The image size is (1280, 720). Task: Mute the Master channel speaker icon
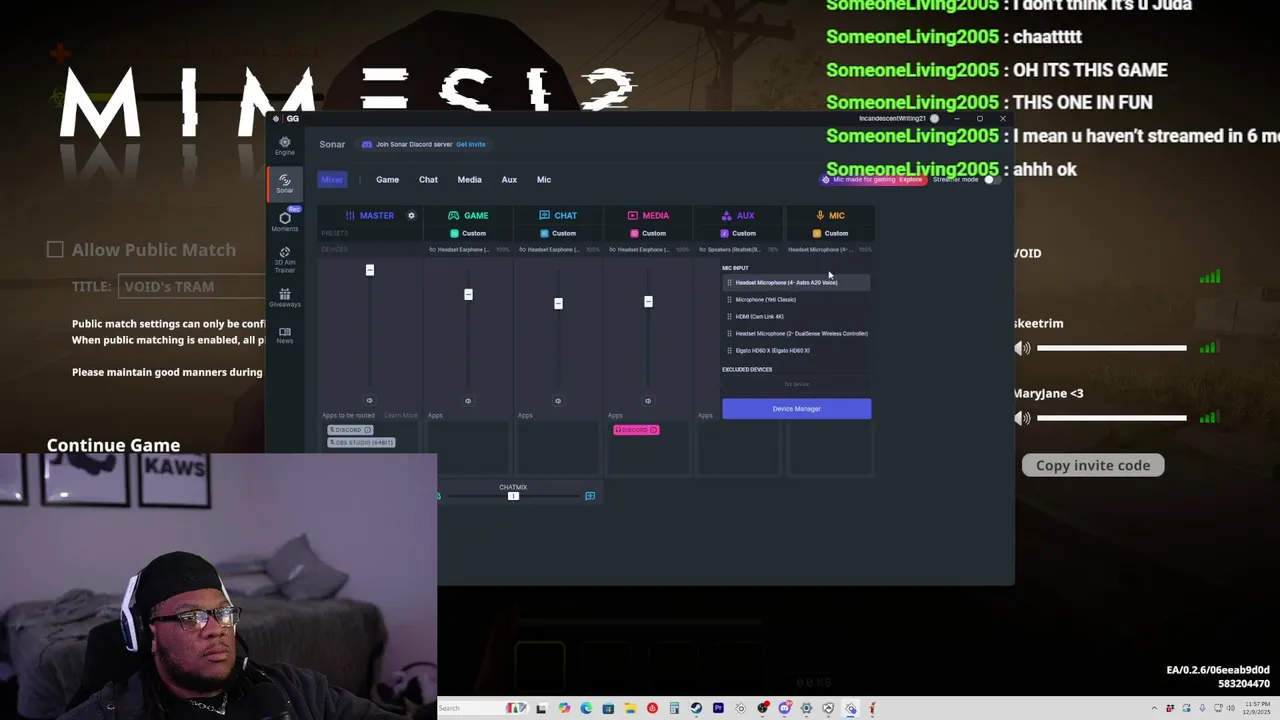369,400
